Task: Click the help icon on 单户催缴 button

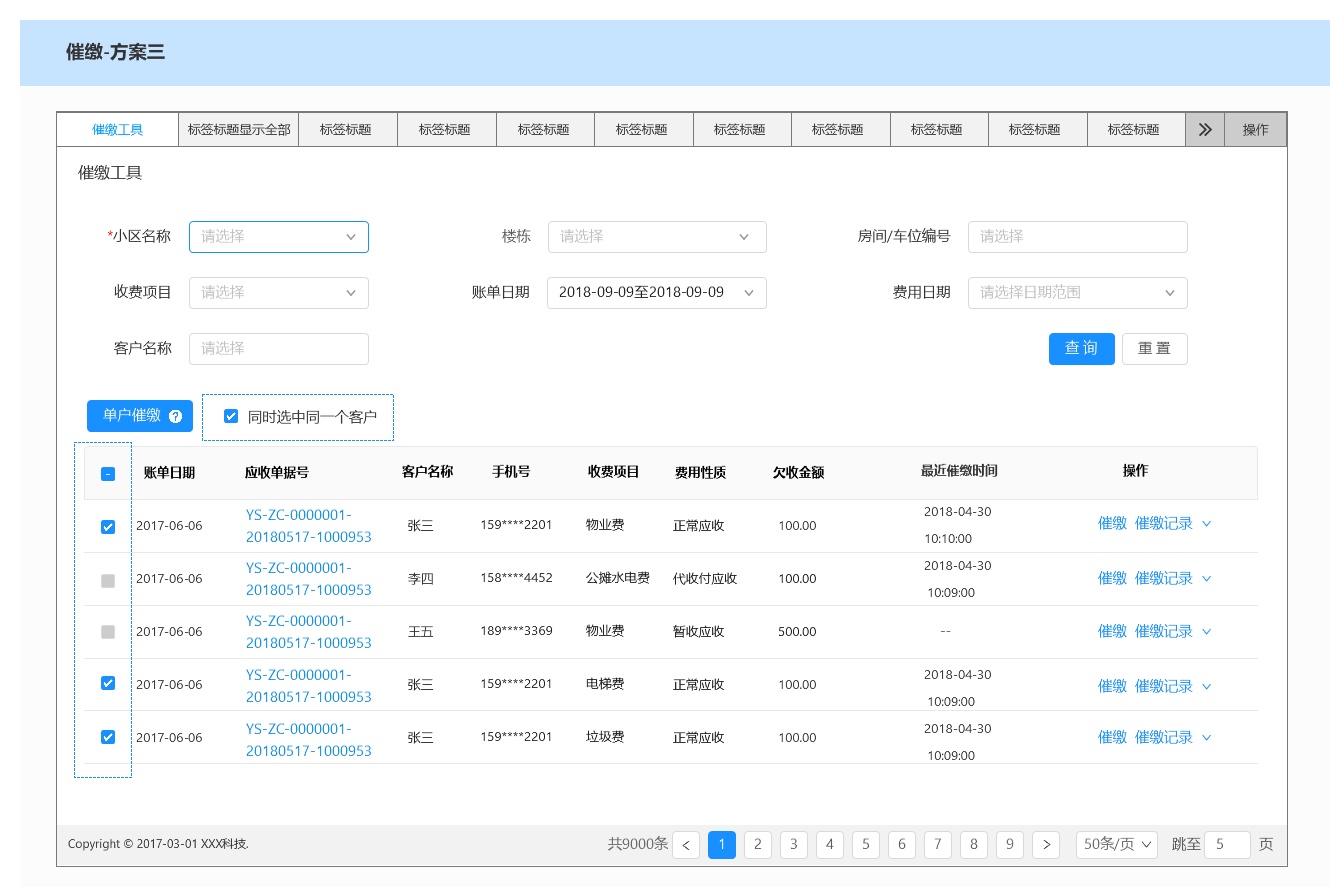Action: tap(176, 416)
